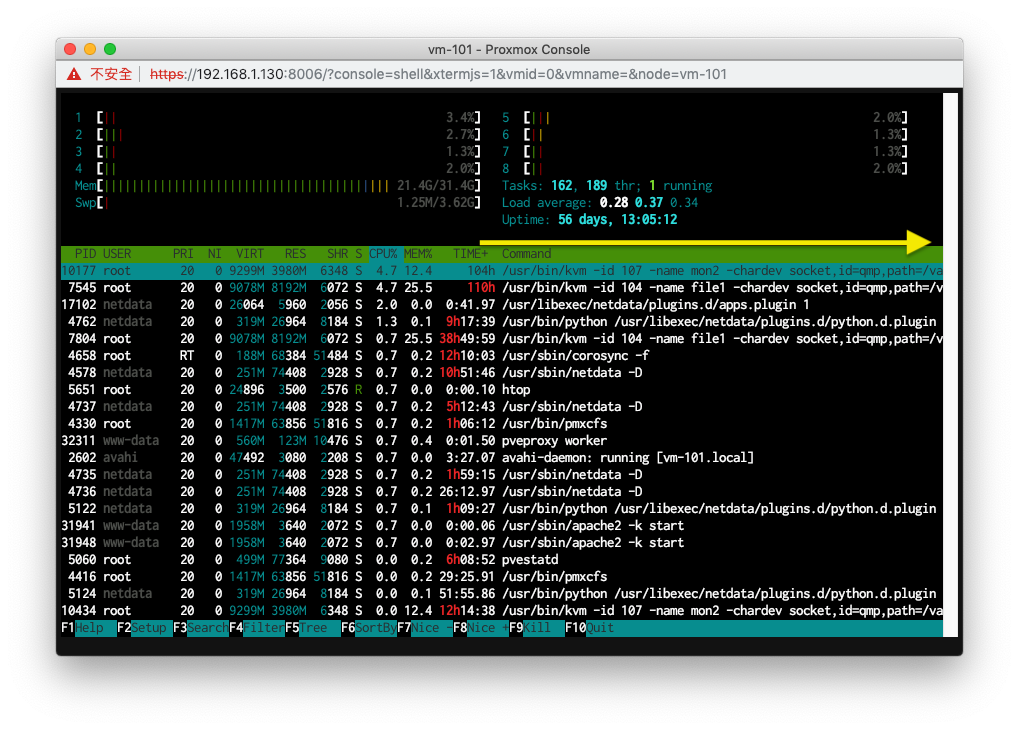The height and width of the screenshot is (730, 1019).
Task: Select netdata process row PID 4735
Action: pos(502,475)
